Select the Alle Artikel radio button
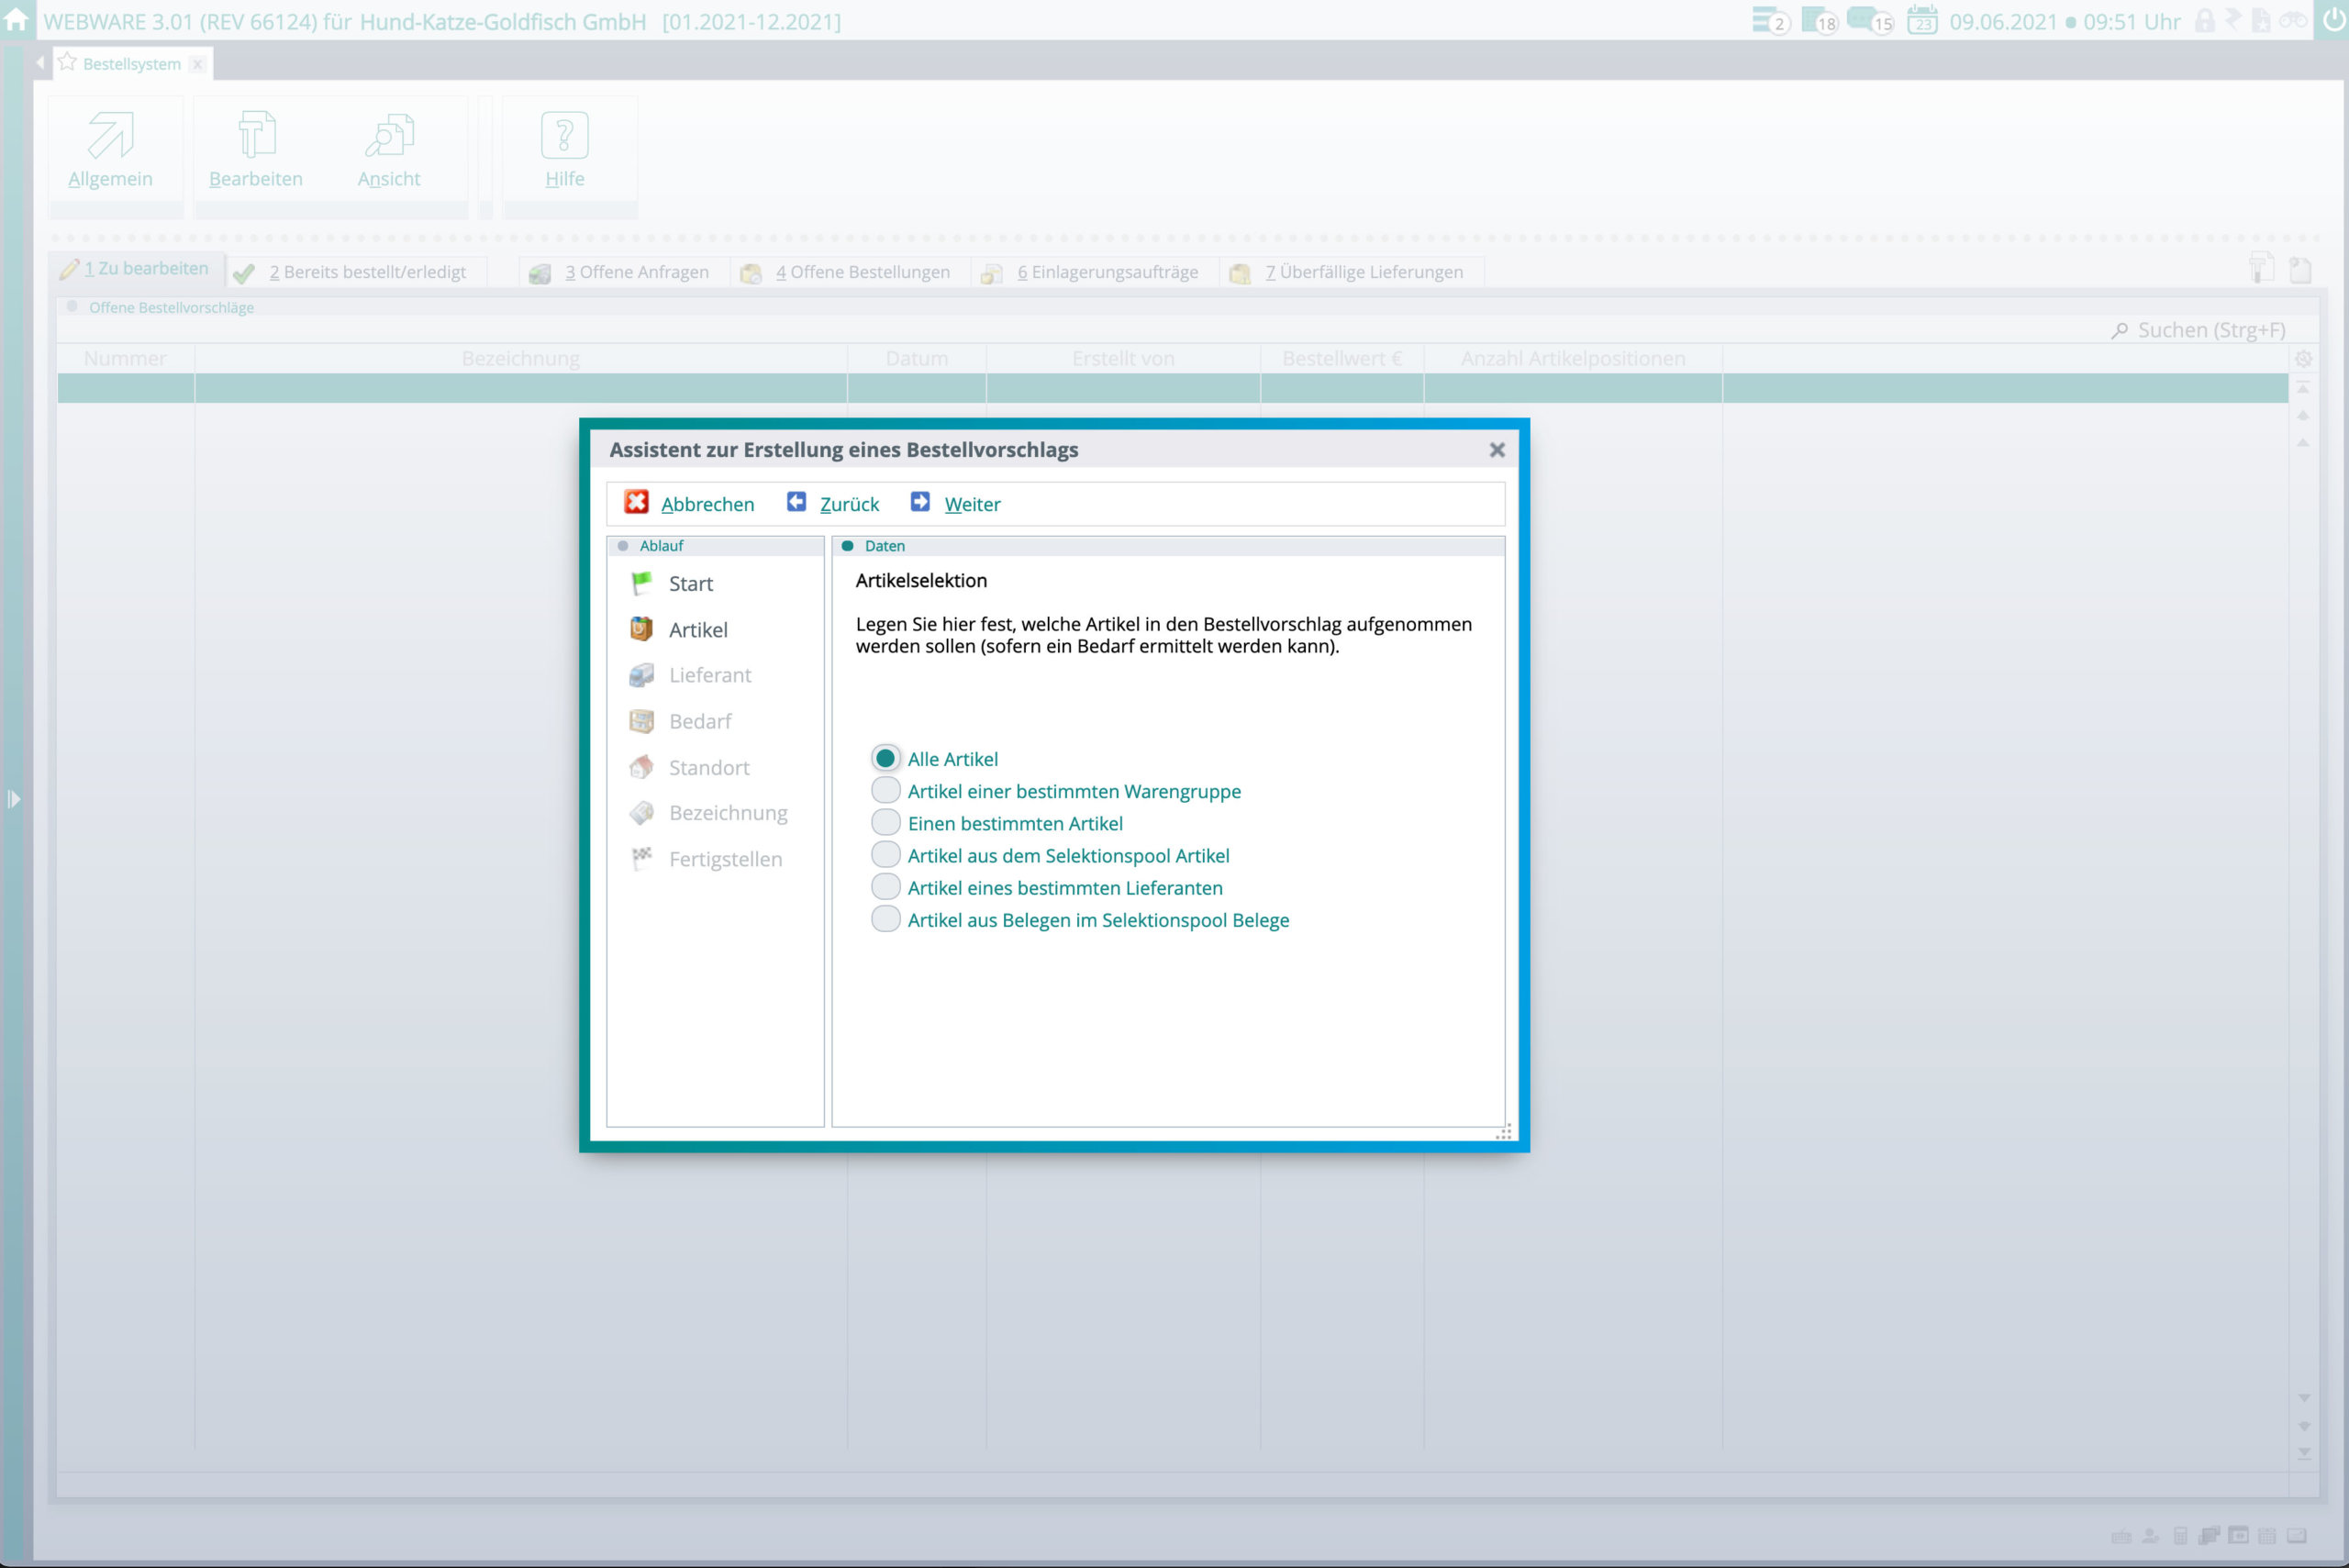The width and height of the screenshot is (2349, 1568). coord(885,759)
